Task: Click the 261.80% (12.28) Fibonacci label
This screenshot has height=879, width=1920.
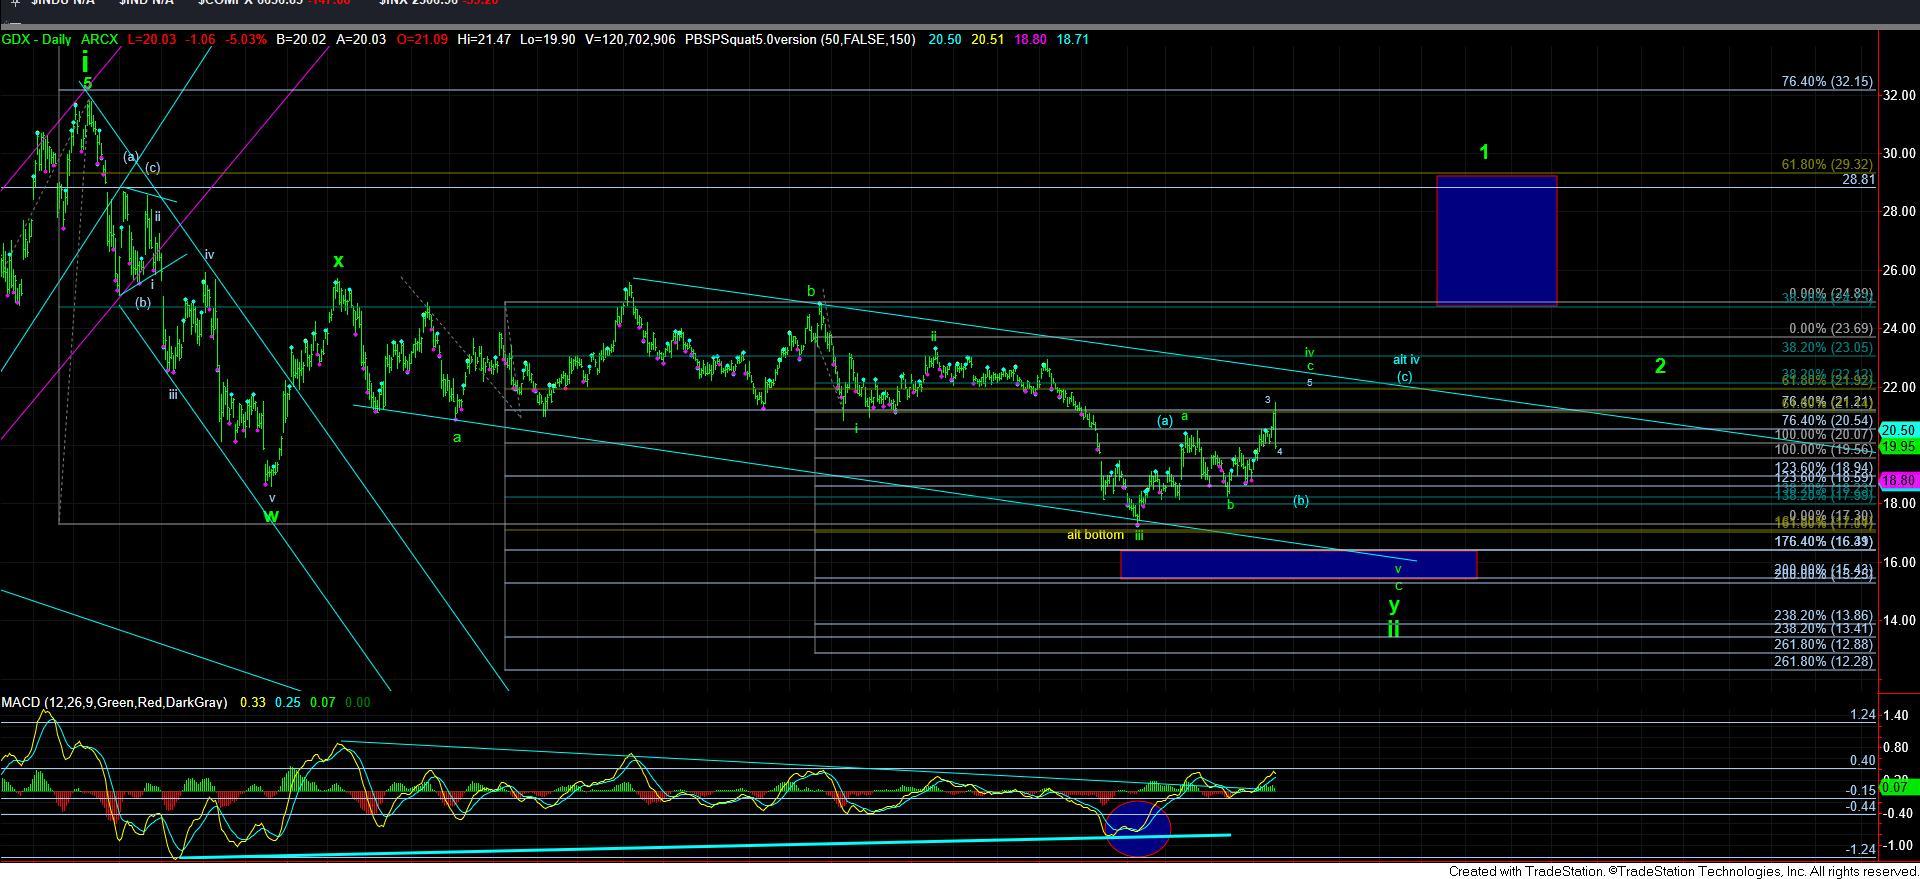Action: (x=1823, y=662)
